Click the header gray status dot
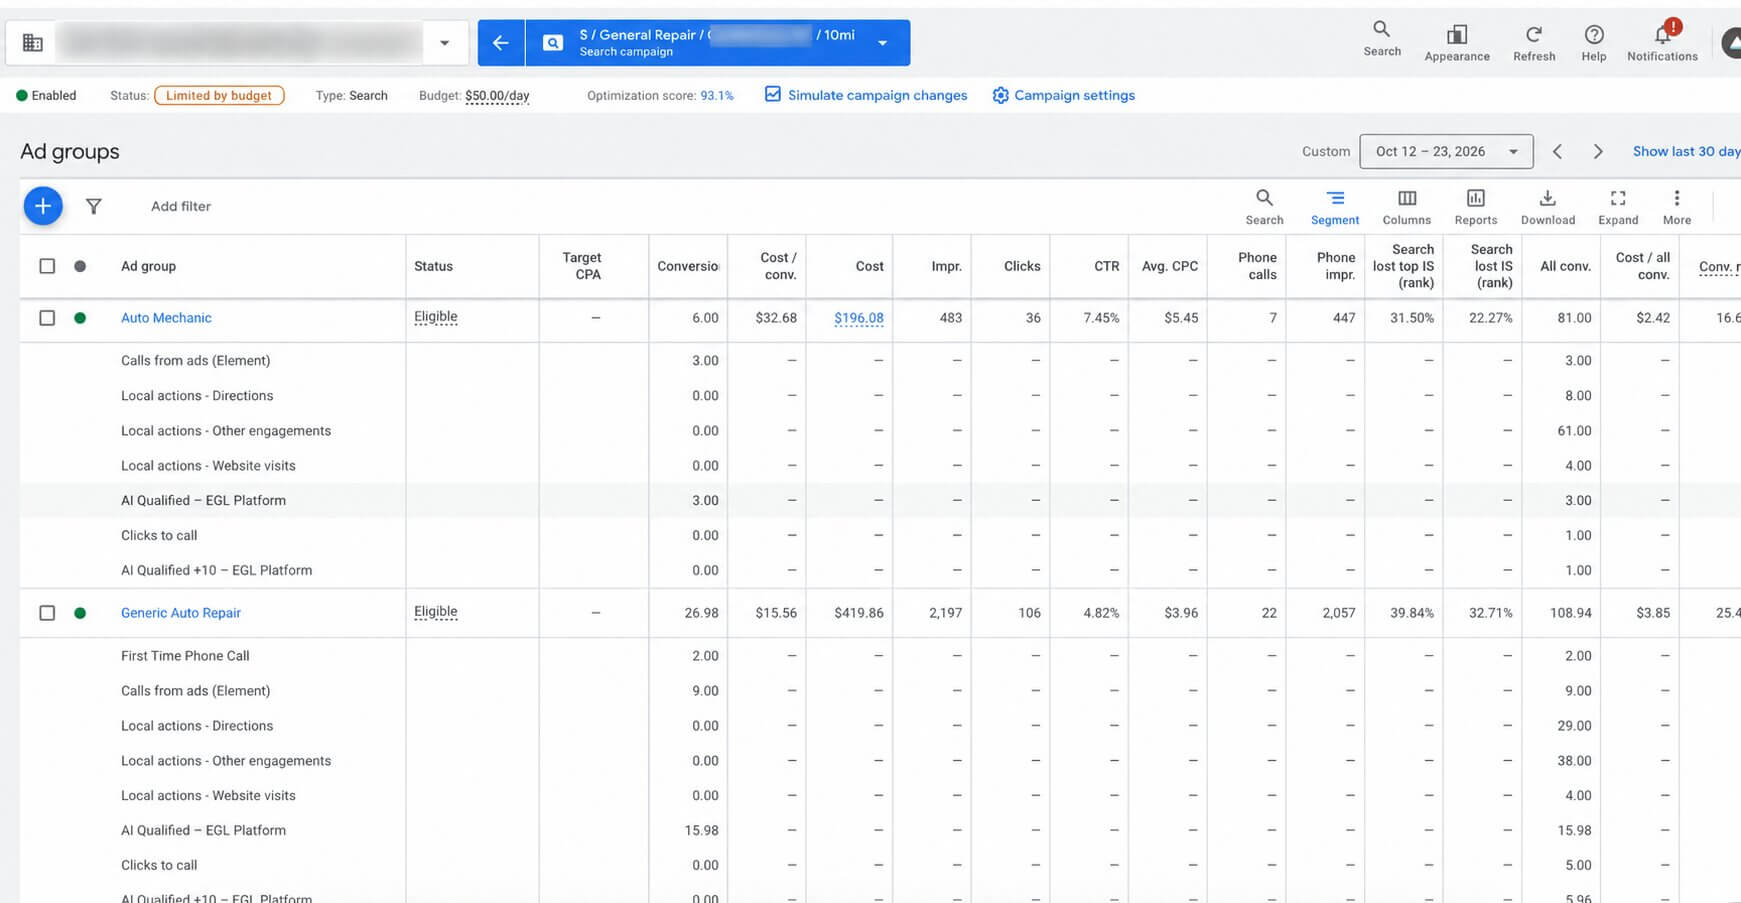The height and width of the screenshot is (903, 1741). pyautogui.click(x=80, y=266)
